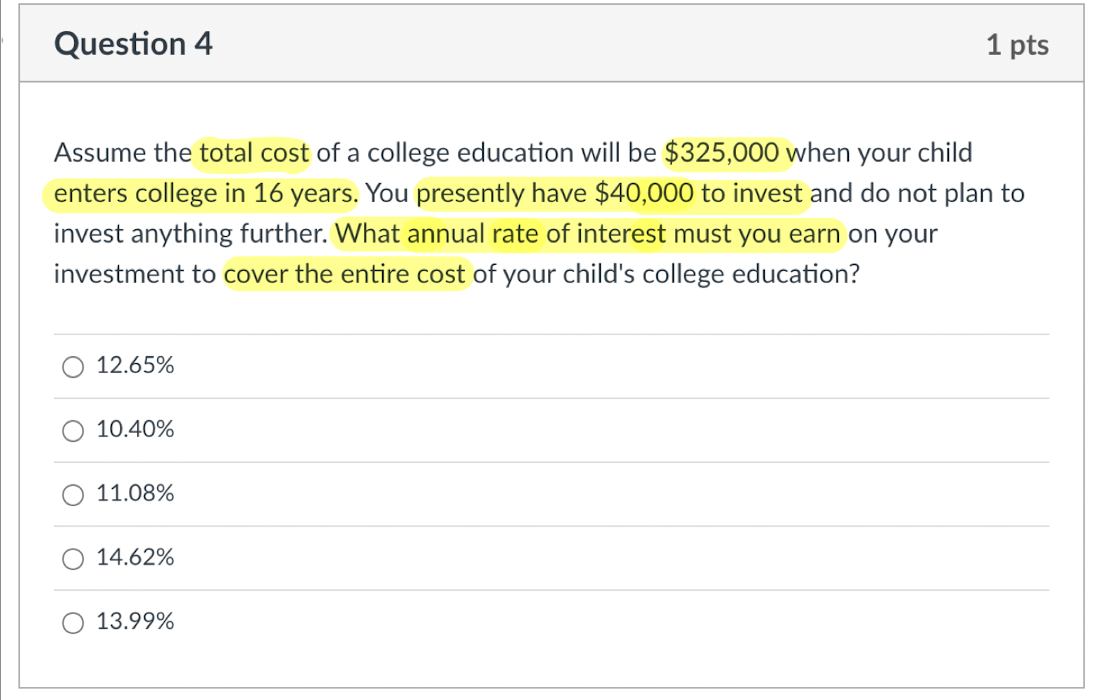Click highlighted "What annual rate of interest" text

coord(502,234)
